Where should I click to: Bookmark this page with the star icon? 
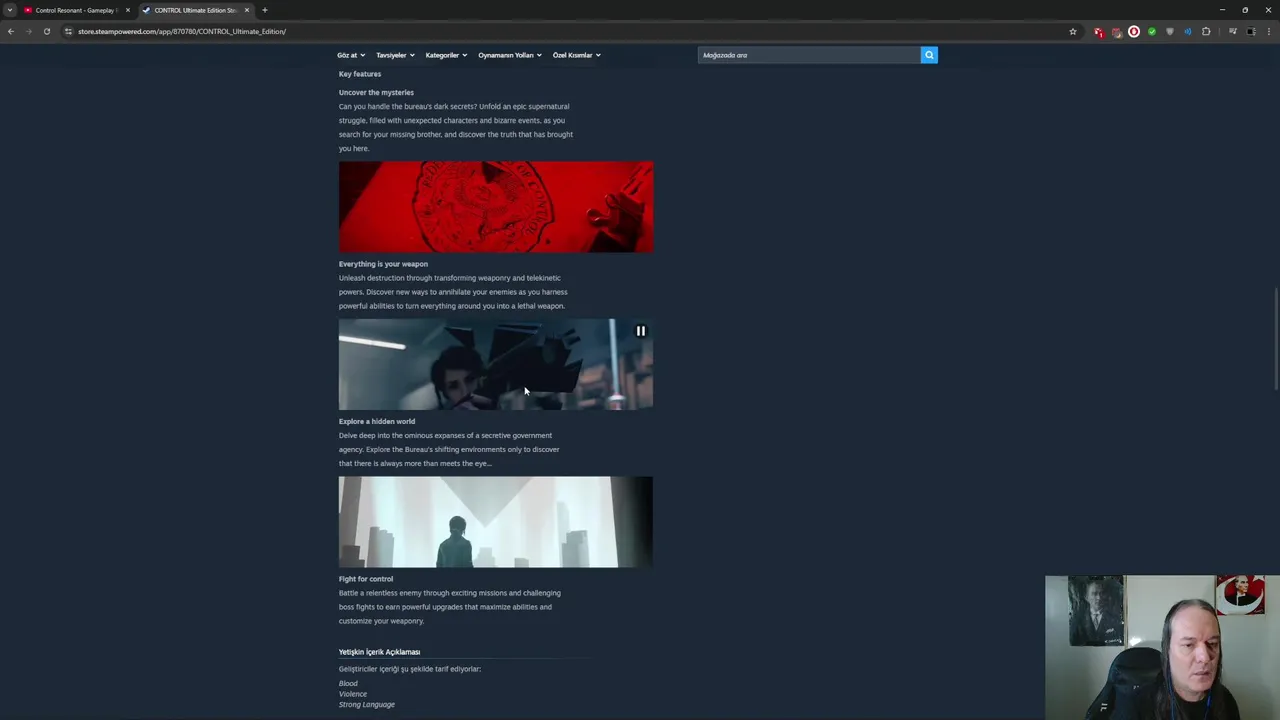[x=1073, y=31]
